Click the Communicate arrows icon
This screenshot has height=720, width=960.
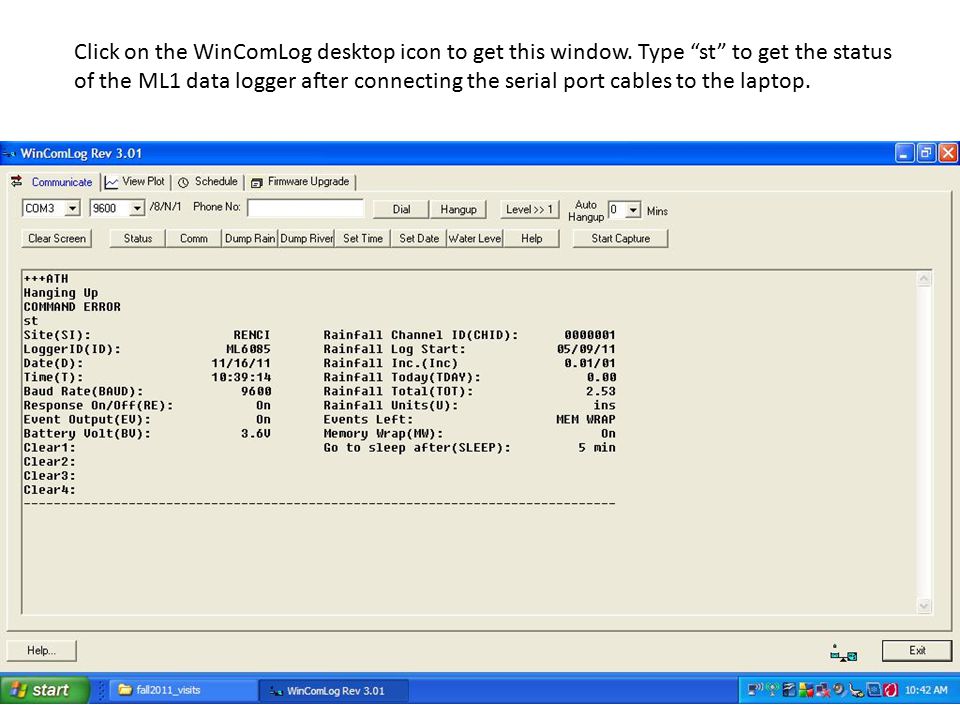(17, 181)
